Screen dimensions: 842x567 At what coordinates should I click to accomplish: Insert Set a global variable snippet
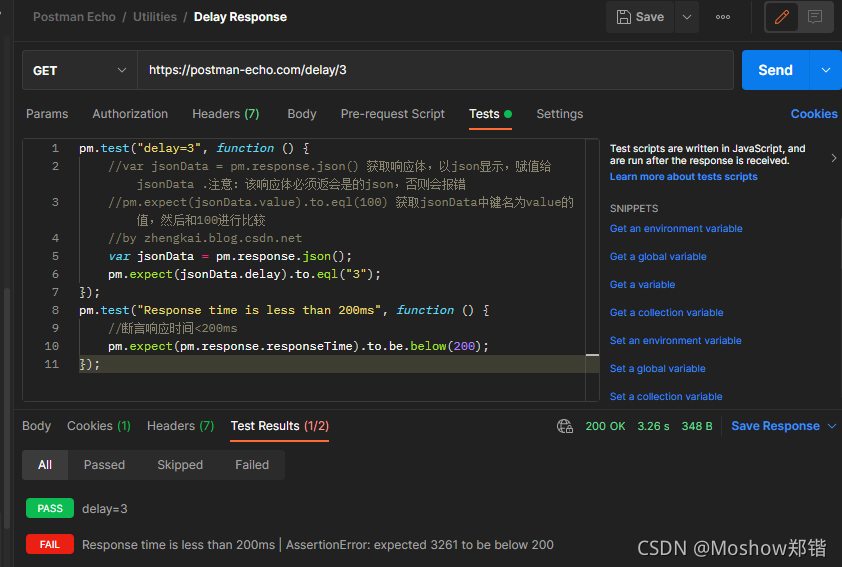657,368
